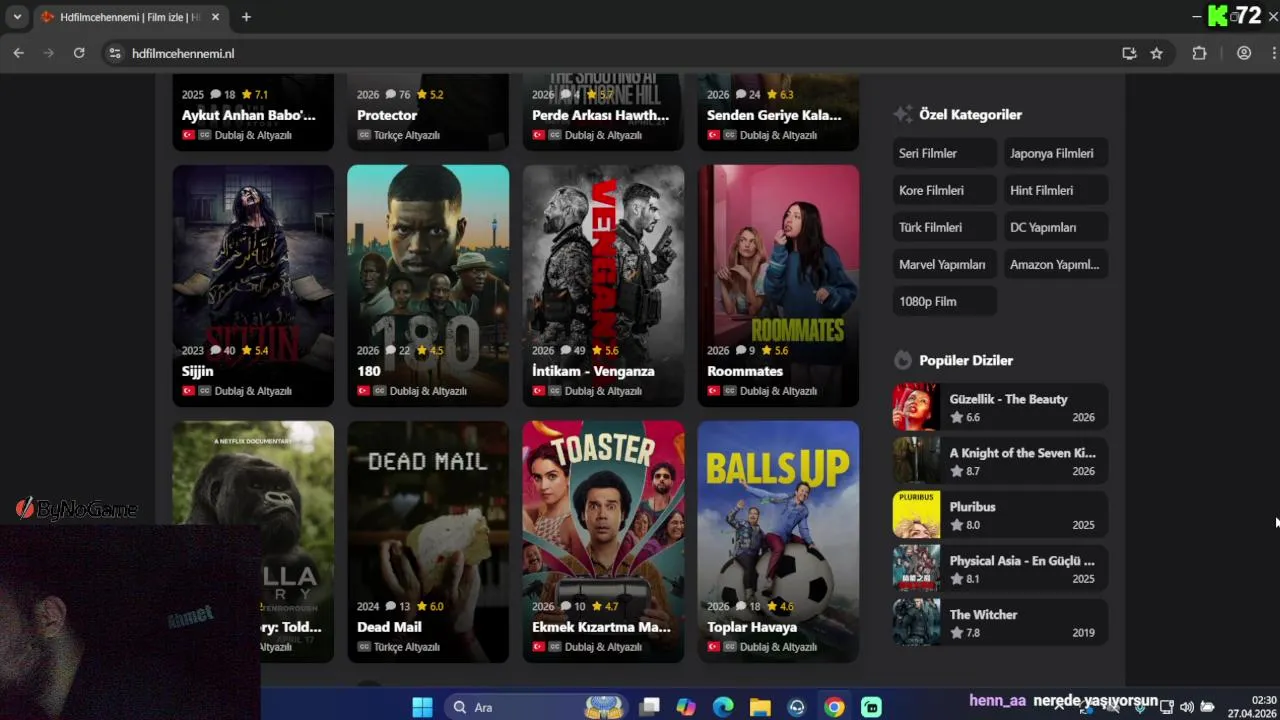1280x720 pixels.
Task: Open Hint Filmleri category
Action: (x=1056, y=190)
